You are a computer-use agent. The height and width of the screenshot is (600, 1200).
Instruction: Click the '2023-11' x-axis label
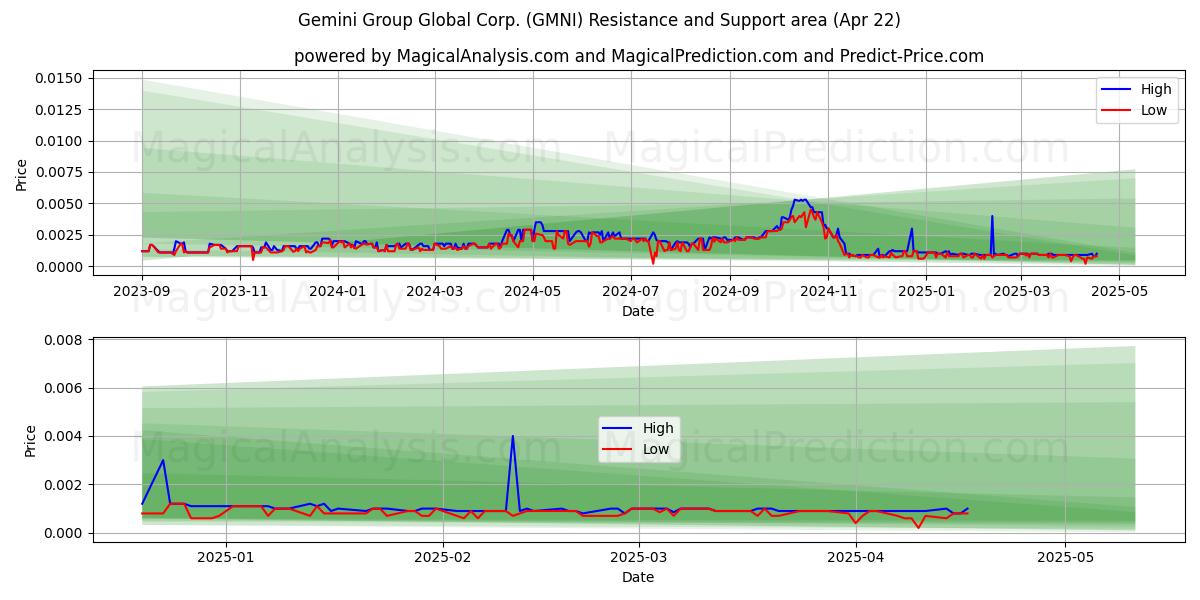point(240,291)
